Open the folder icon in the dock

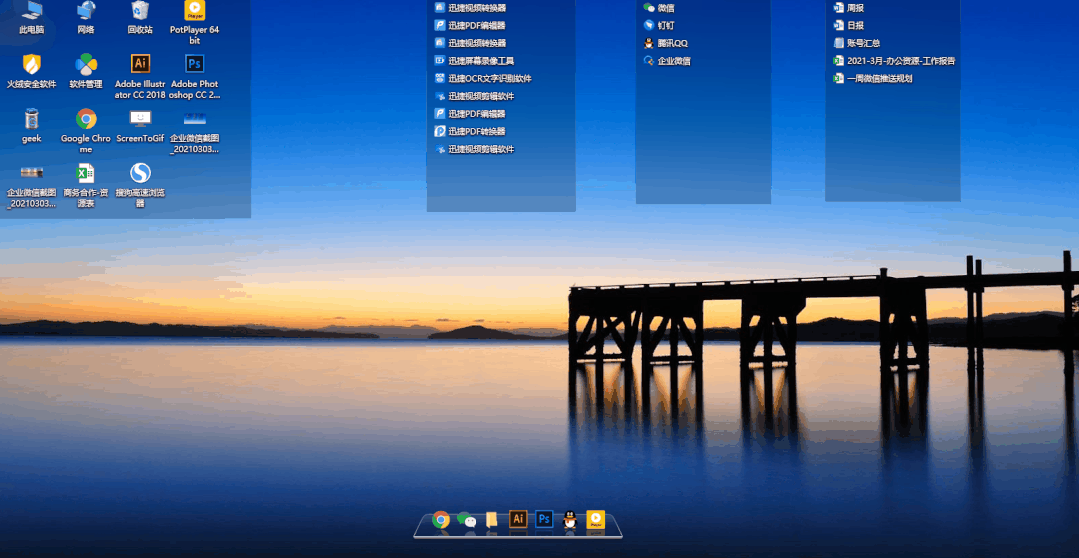[x=492, y=519]
